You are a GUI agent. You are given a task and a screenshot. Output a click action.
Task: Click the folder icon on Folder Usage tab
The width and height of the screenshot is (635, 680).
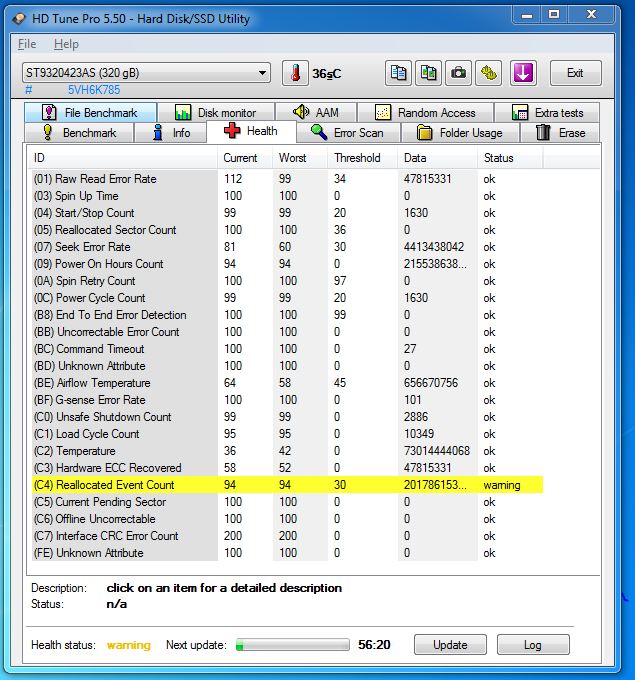point(425,132)
